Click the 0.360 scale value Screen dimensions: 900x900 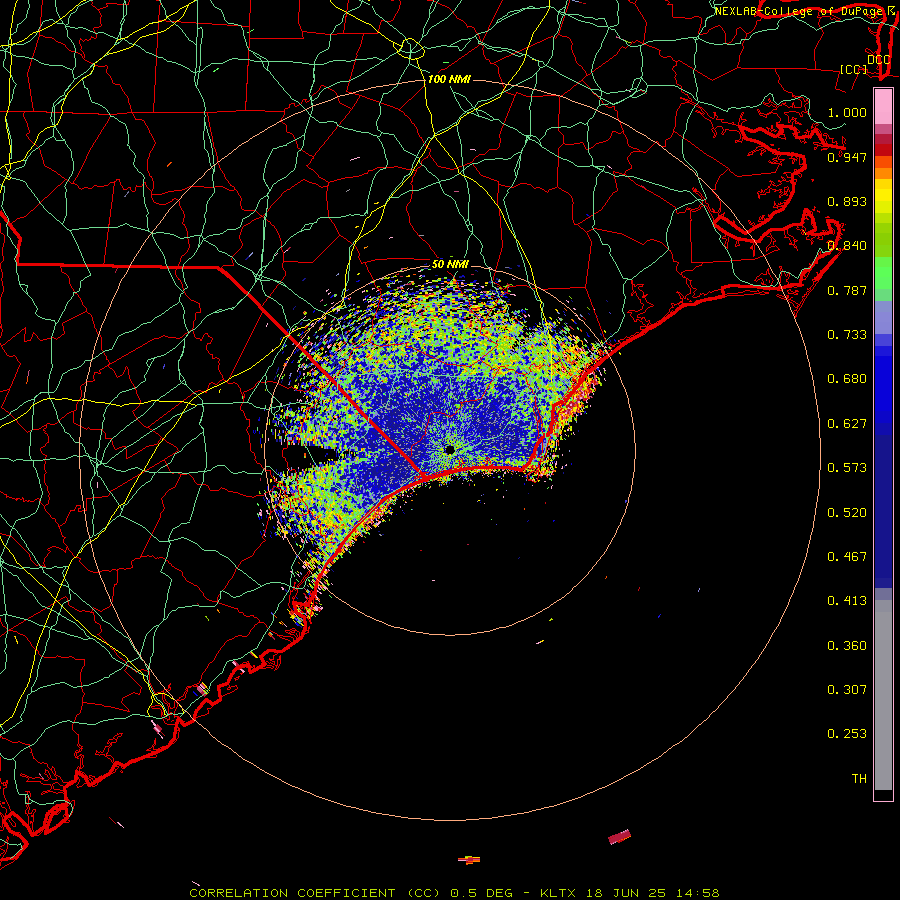[847, 646]
